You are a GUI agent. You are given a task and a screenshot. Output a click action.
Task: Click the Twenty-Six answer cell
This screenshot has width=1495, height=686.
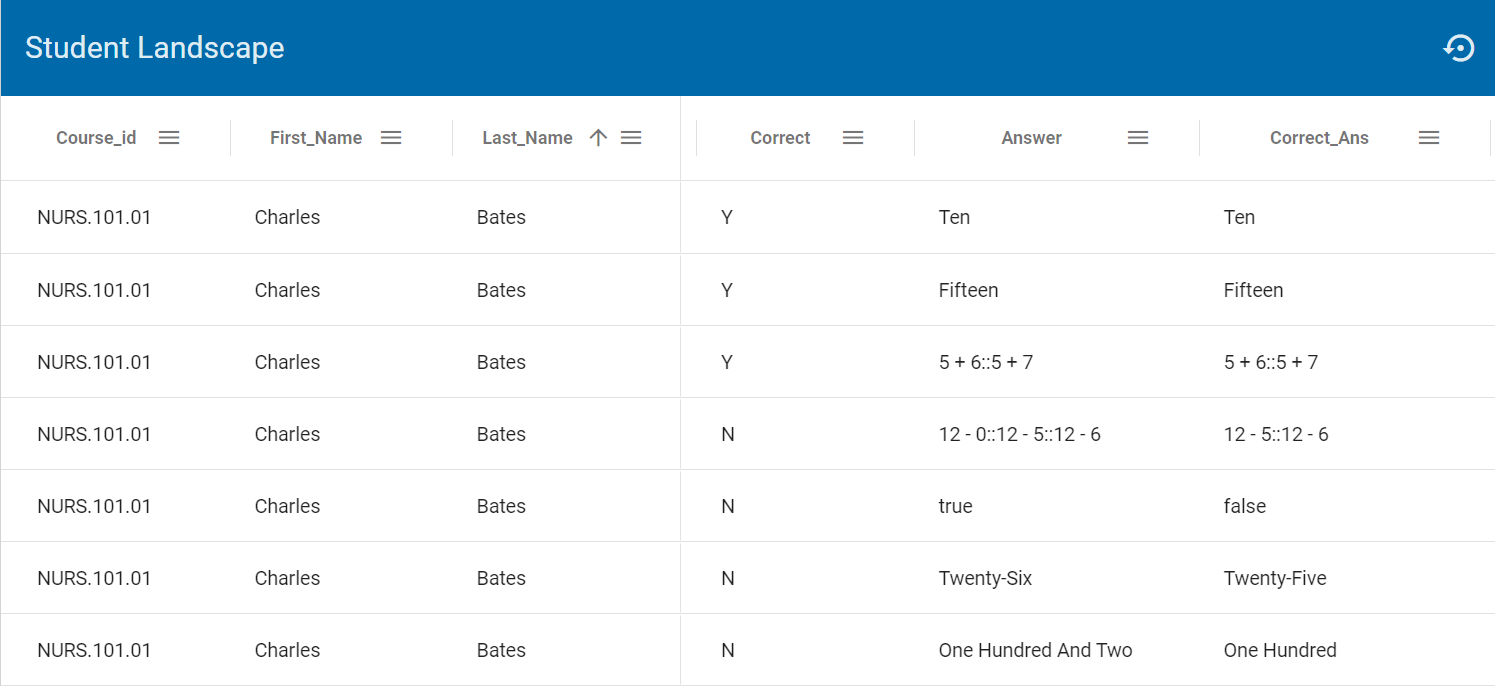point(985,578)
